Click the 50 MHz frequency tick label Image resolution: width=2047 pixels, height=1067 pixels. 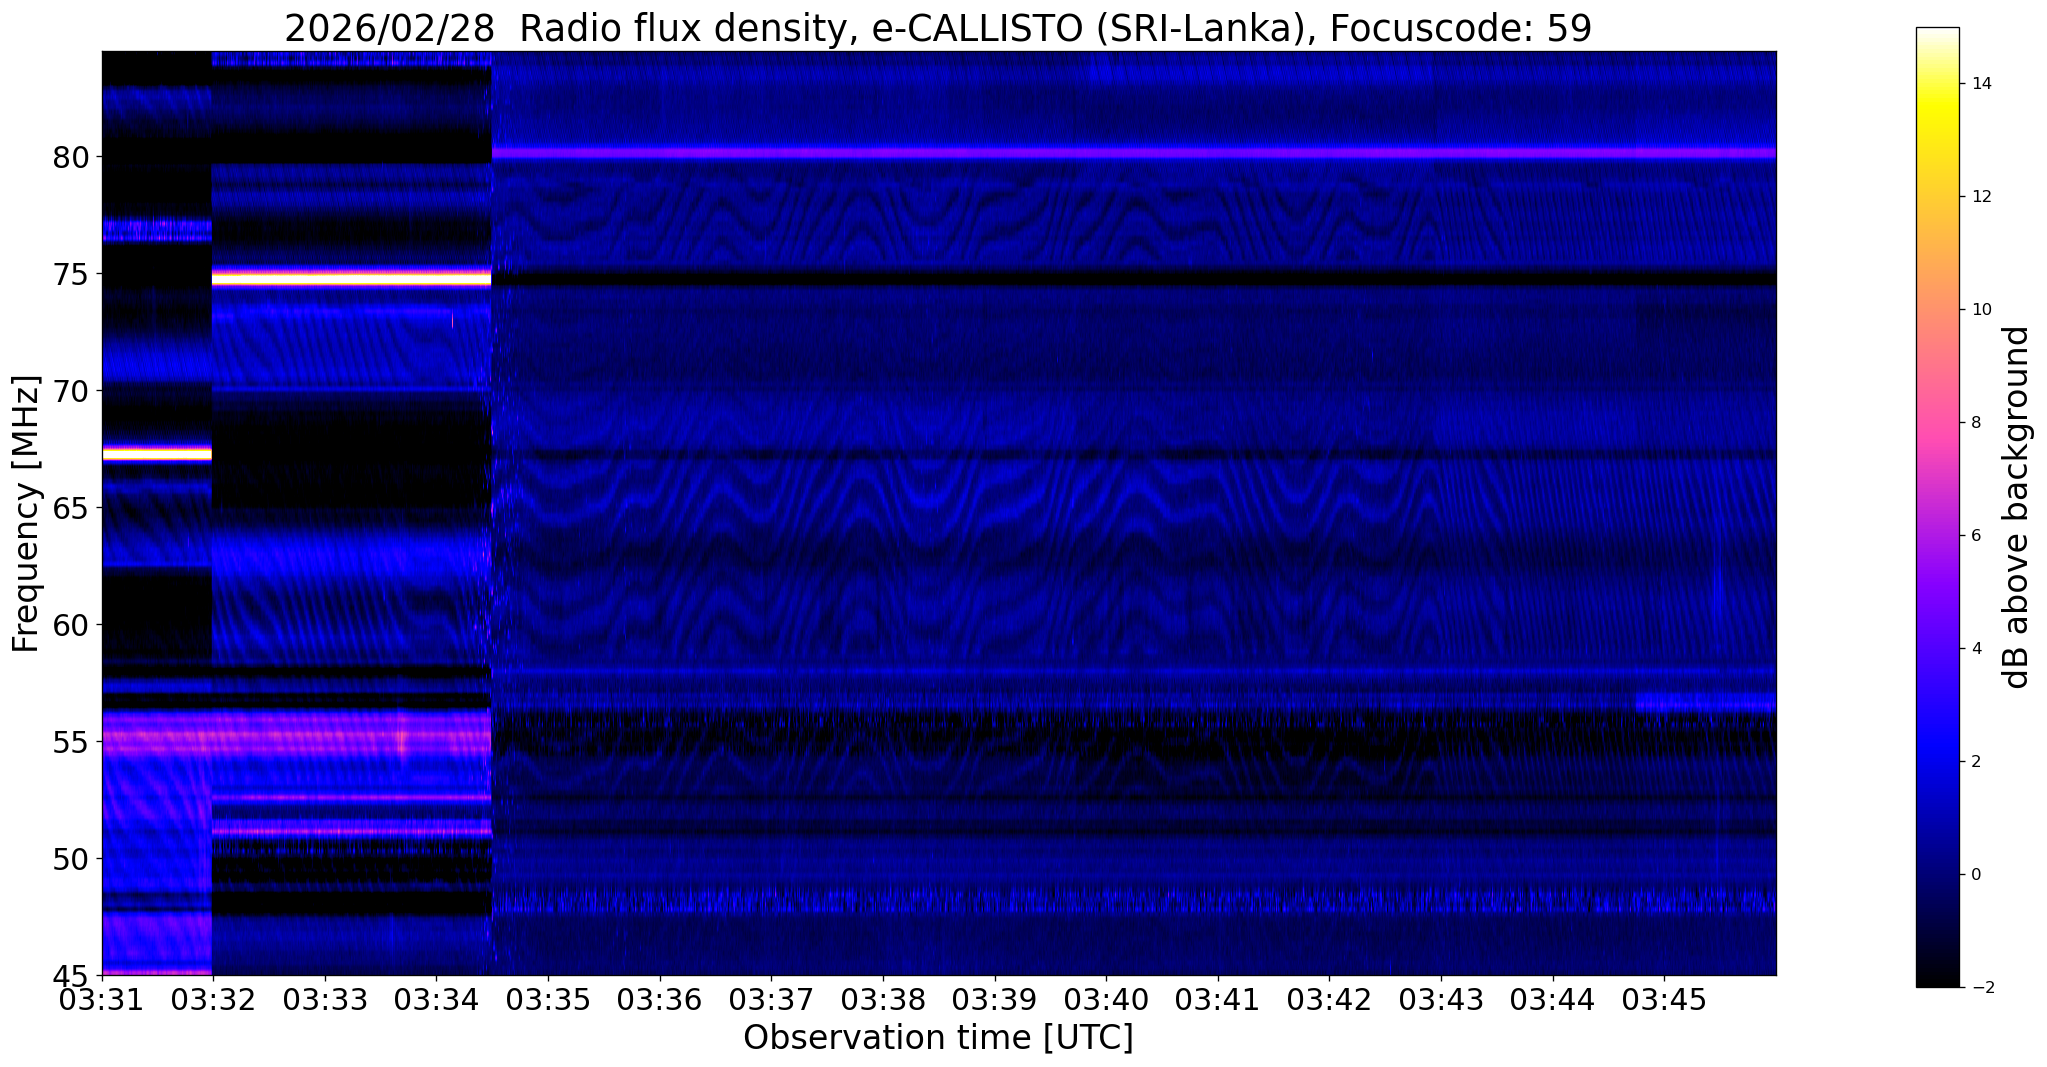coord(71,859)
